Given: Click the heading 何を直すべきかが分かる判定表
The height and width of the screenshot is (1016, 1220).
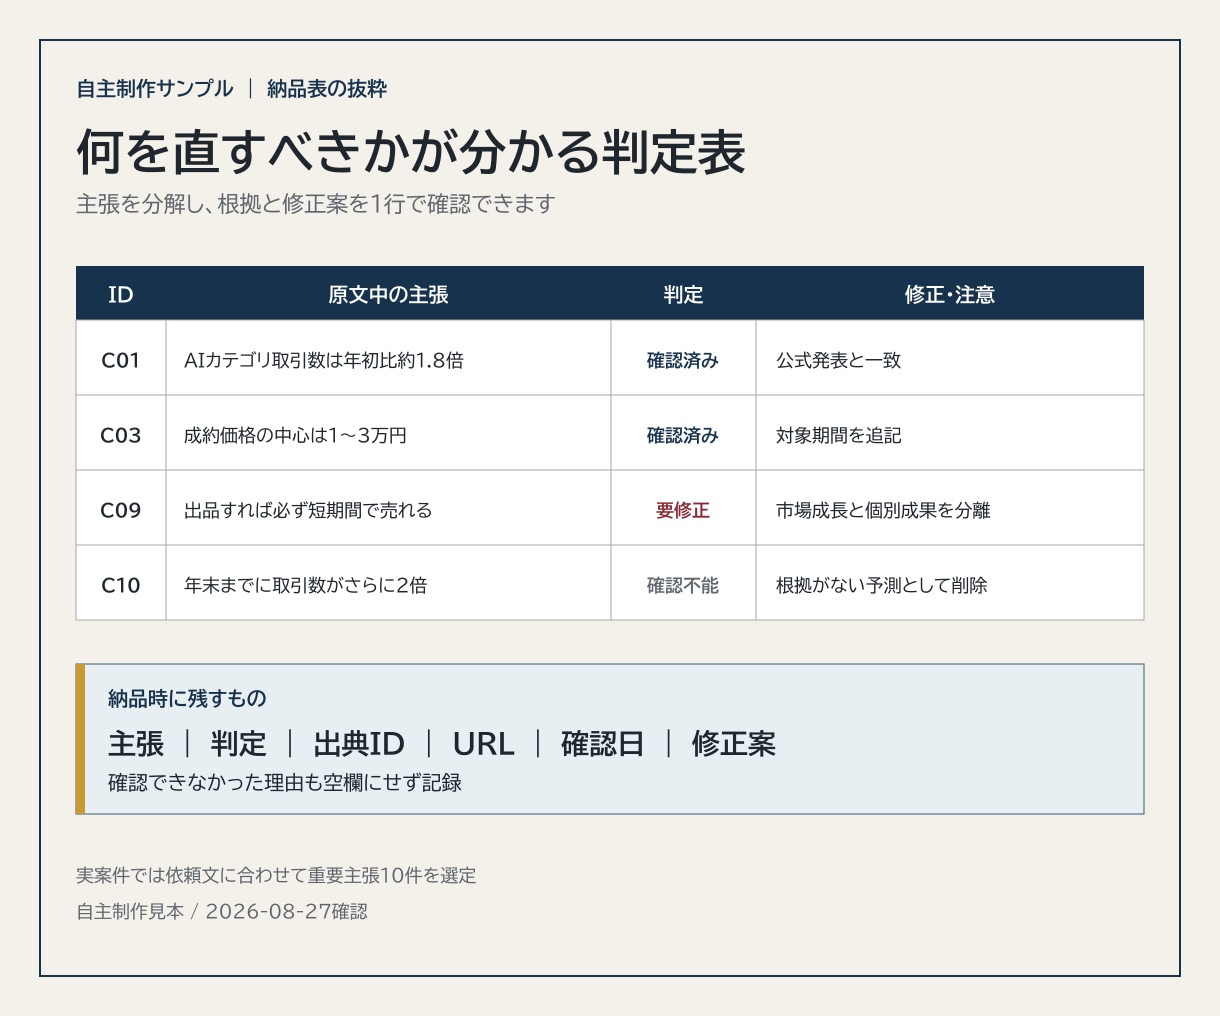Looking at the screenshot, I should (411, 153).
